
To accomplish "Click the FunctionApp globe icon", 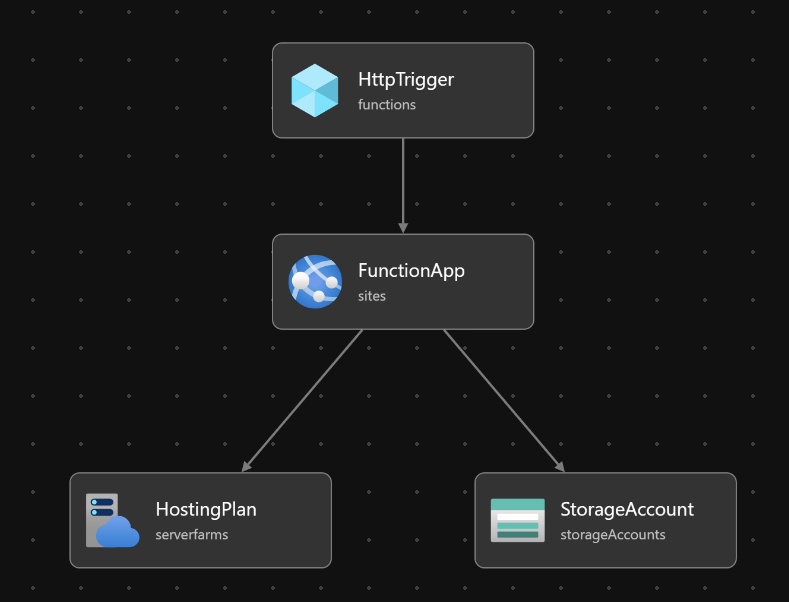I will coord(315,281).
